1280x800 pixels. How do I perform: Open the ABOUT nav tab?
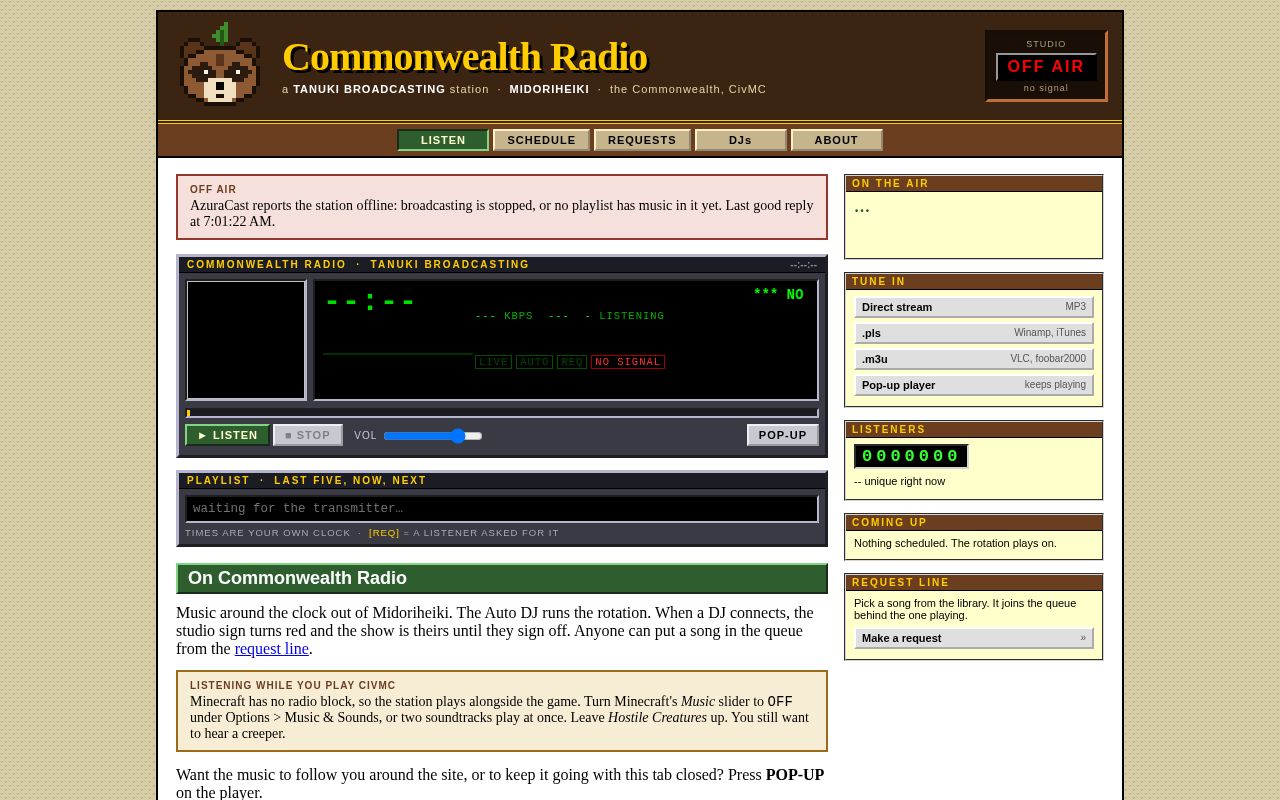point(836,140)
